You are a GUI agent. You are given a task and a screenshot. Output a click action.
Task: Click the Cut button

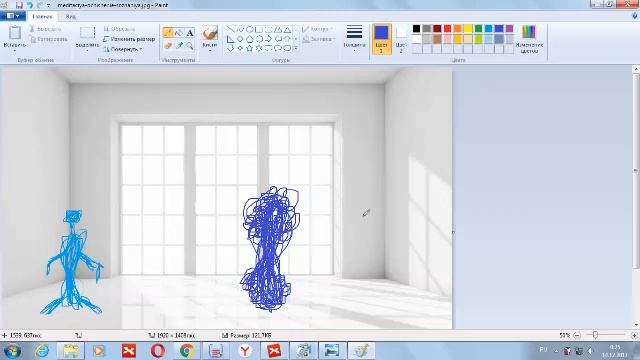[x=45, y=29]
